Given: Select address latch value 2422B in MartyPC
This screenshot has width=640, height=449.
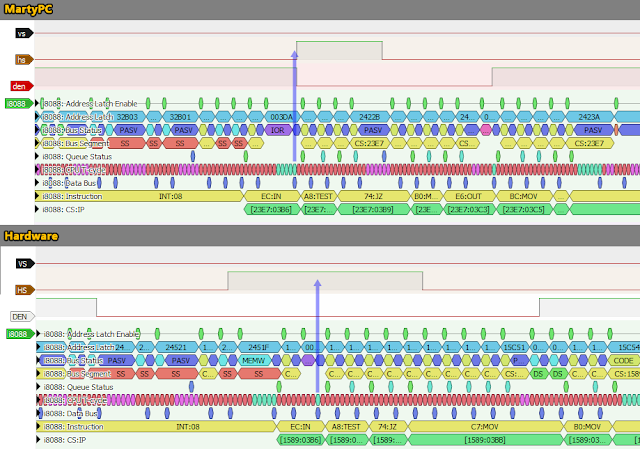Looking at the screenshot, I should pos(369,117).
